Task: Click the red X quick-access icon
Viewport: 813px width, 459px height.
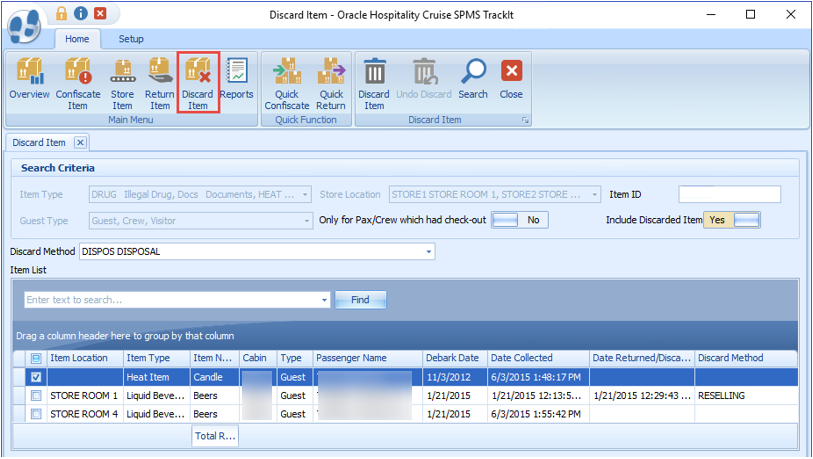Action: [100, 13]
